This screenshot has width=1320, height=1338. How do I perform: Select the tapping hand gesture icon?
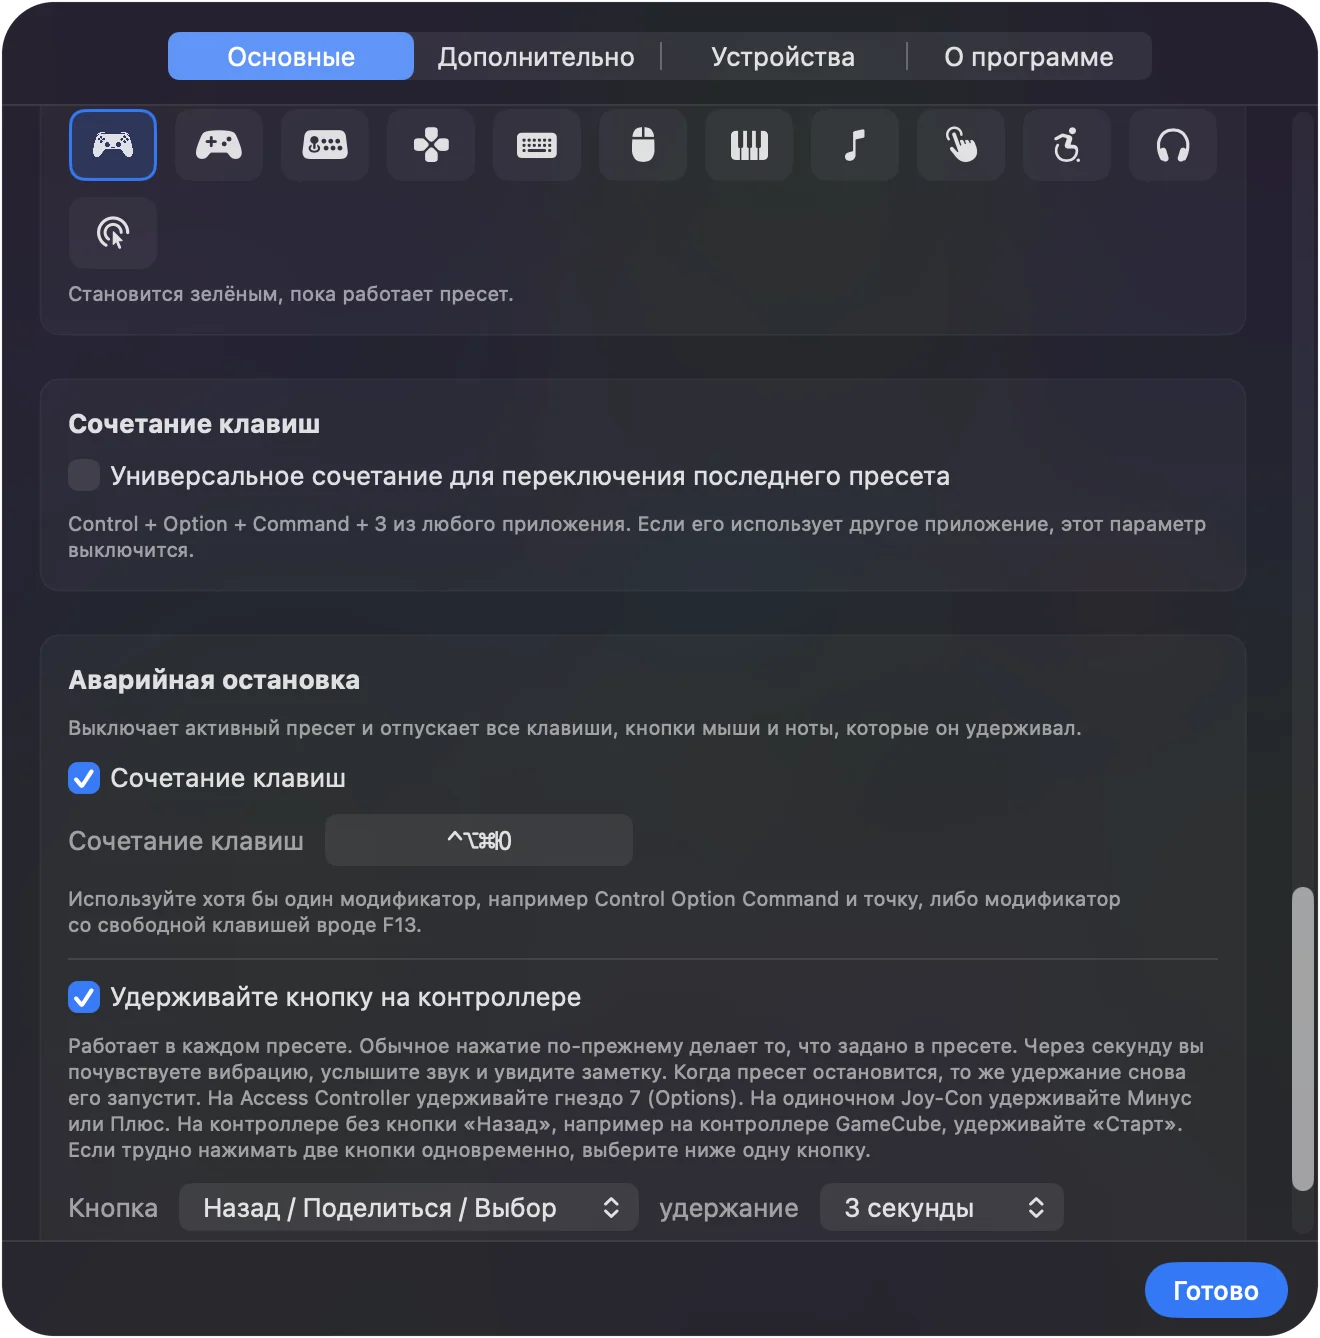tap(961, 145)
